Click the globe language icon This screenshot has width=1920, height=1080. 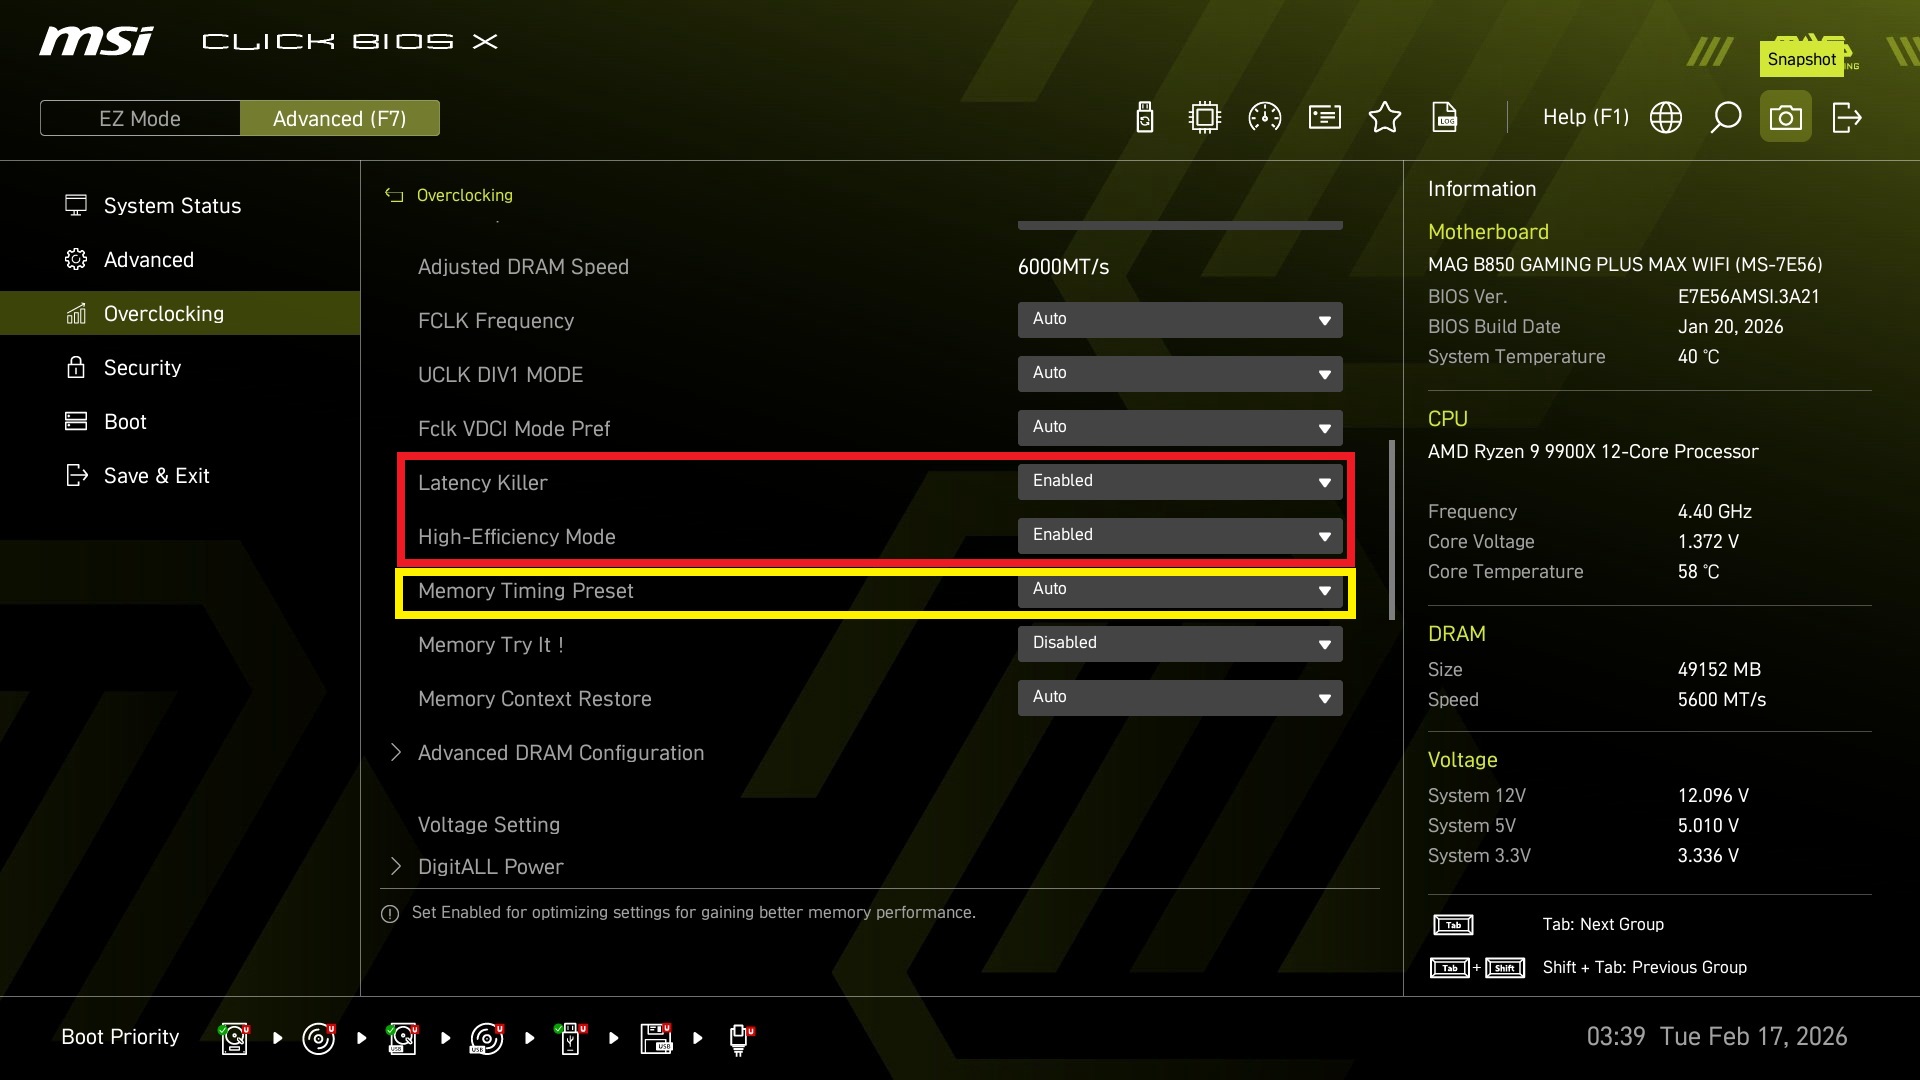(1666, 118)
